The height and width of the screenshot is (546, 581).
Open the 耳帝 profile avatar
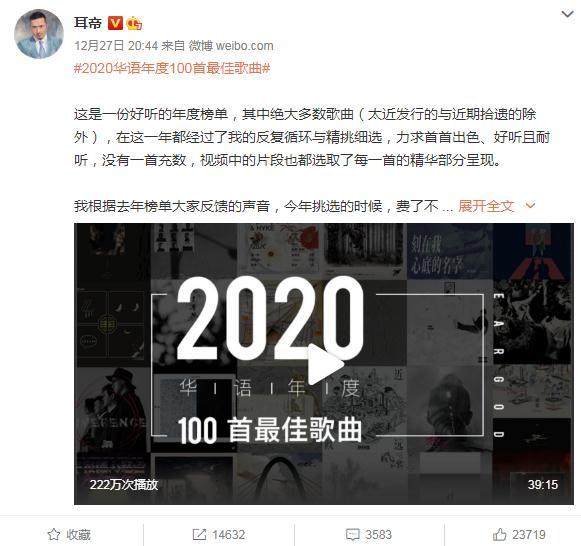pos(39,34)
